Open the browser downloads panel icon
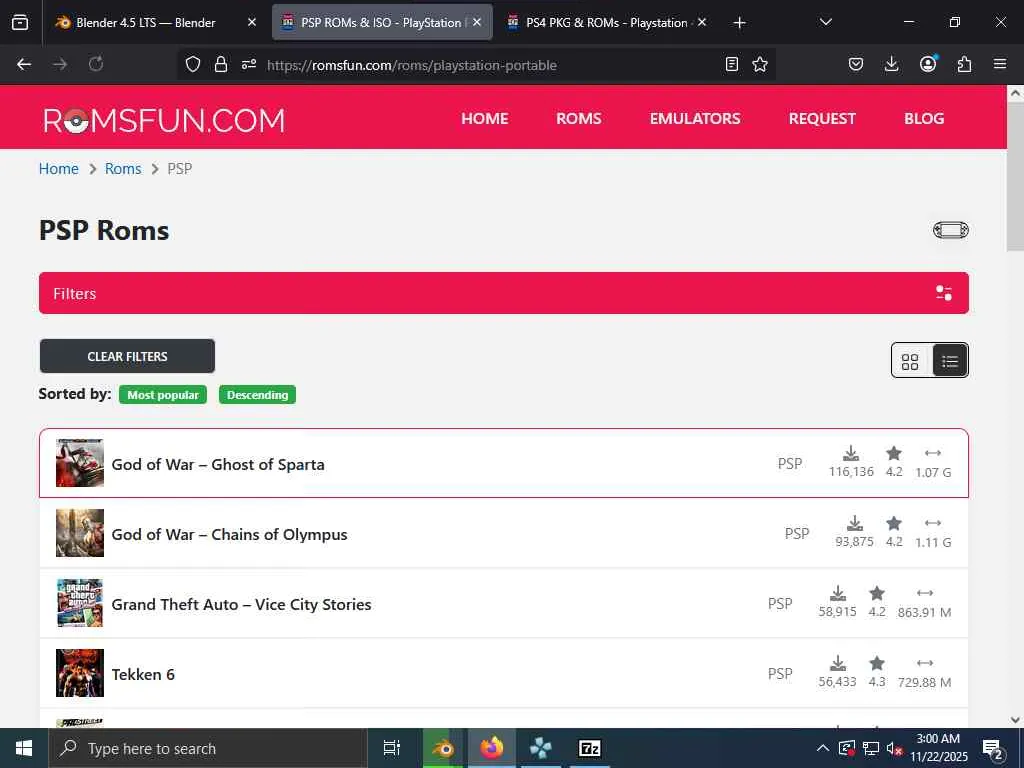 point(891,64)
